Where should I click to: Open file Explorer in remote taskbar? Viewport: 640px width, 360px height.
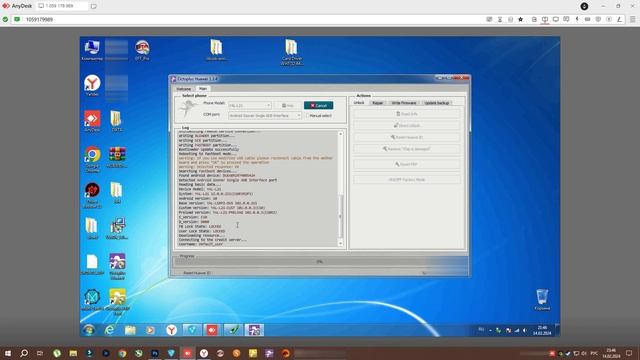click(x=130, y=330)
